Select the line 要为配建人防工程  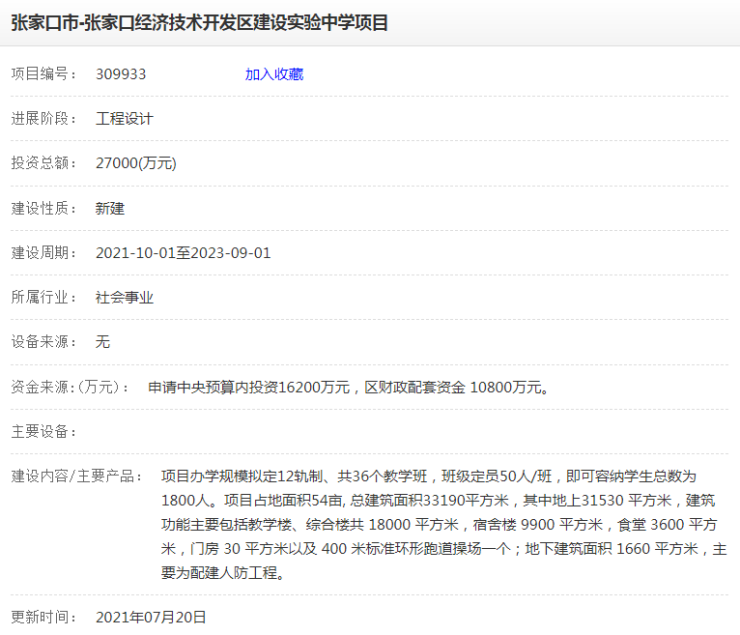223,573
